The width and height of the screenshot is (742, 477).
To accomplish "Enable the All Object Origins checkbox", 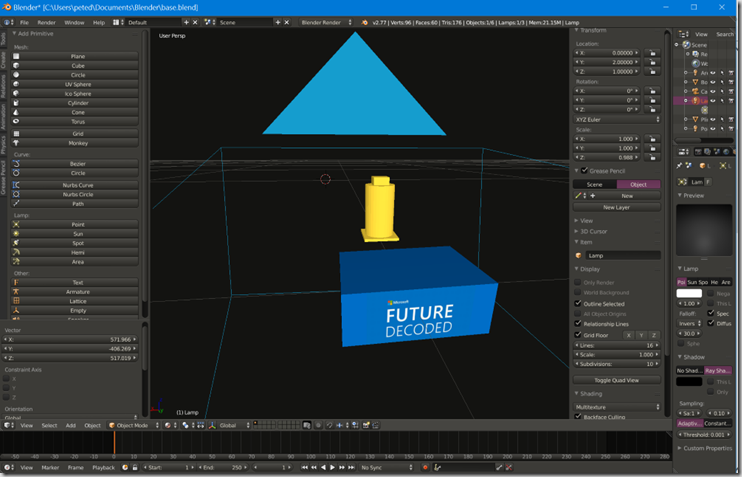I will [x=577, y=314].
